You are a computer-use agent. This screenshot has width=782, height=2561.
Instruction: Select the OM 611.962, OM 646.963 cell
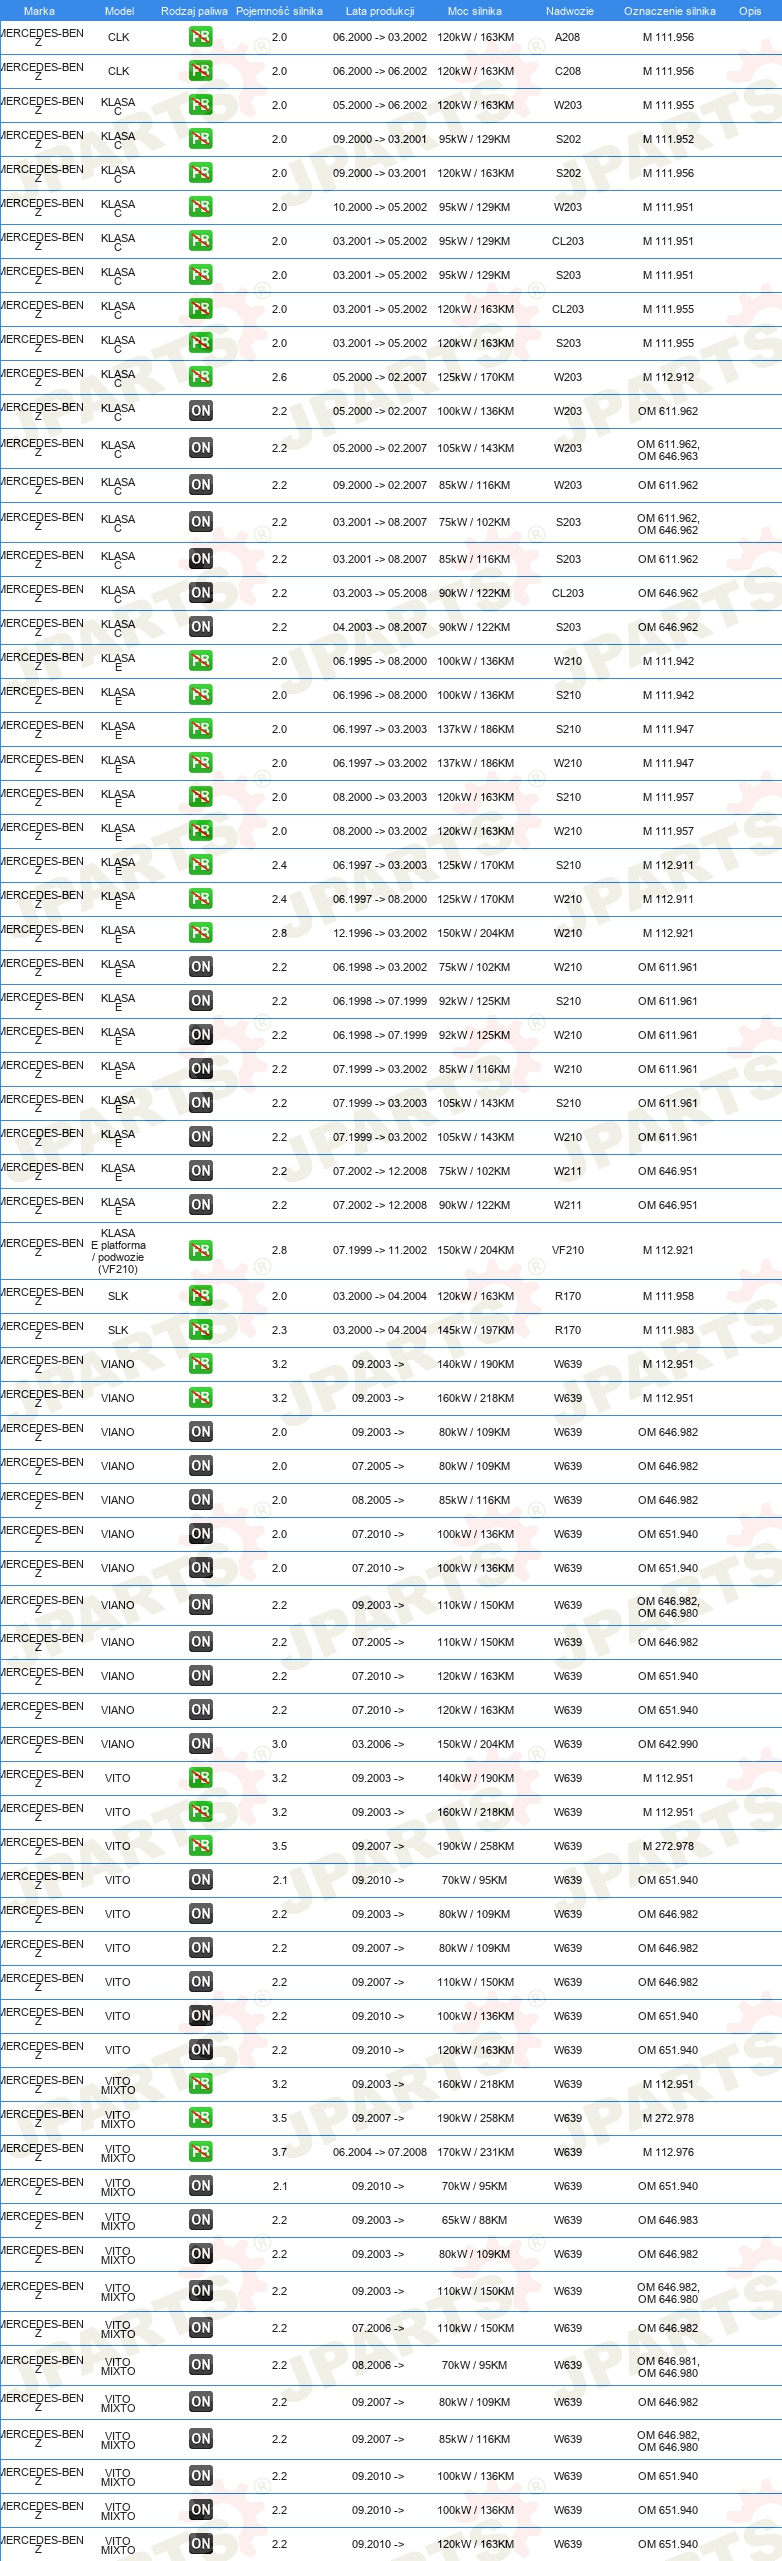click(x=668, y=449)
